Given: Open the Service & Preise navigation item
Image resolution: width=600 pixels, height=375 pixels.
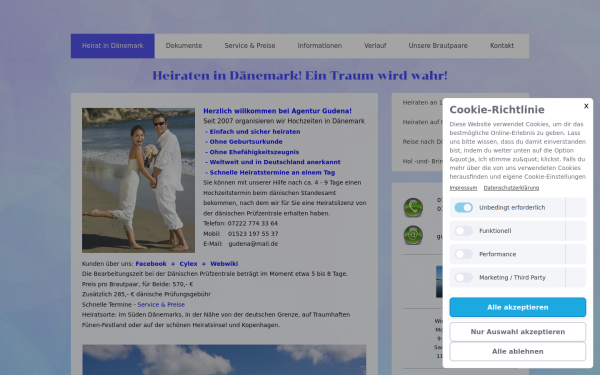Looking at the screenshot, I should coord(250,46).
